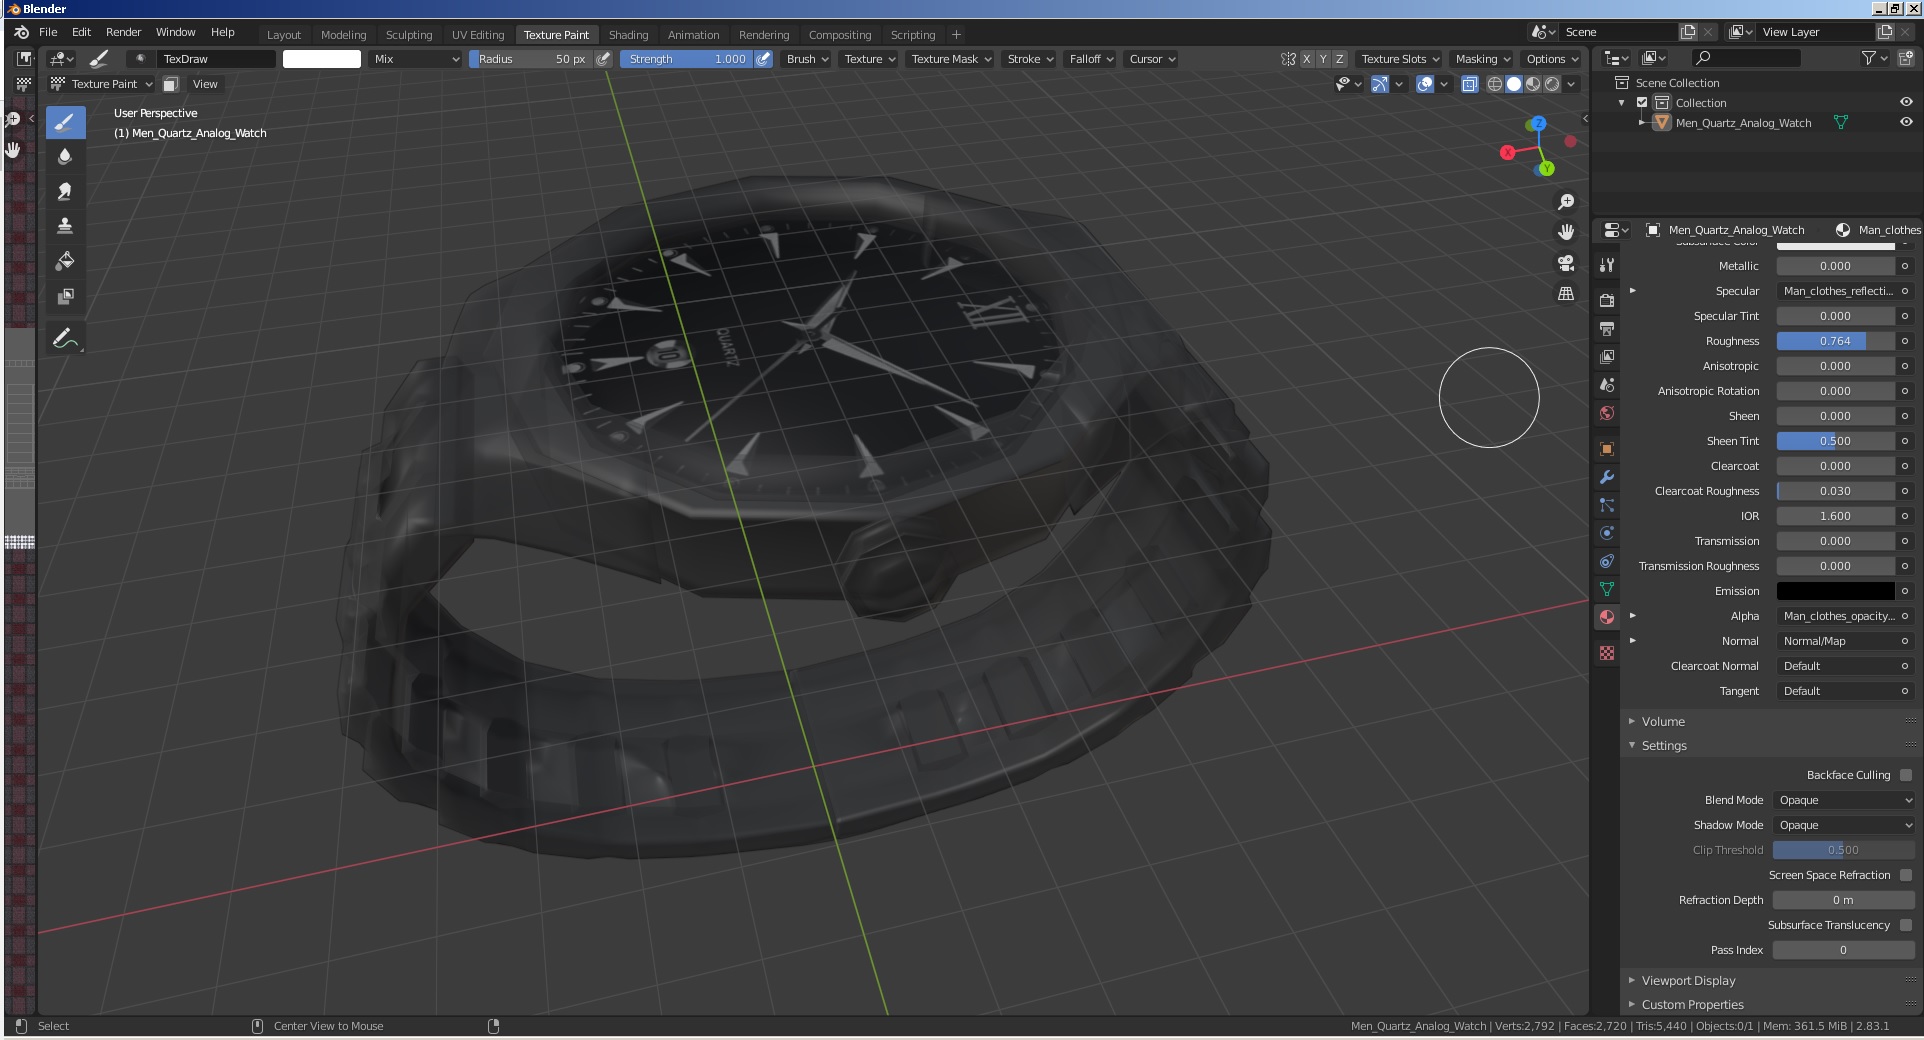Click the new collection icon in outliner
1924x1040 pixels.
pos(1907,59)
